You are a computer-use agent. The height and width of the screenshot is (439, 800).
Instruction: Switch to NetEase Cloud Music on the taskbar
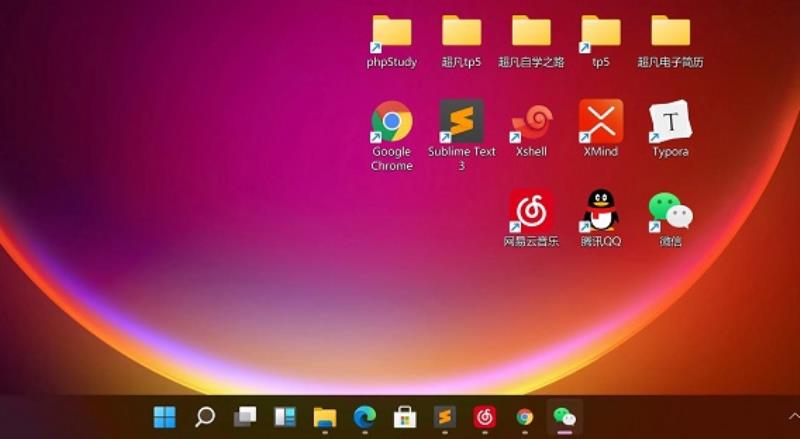click(485, 417)
